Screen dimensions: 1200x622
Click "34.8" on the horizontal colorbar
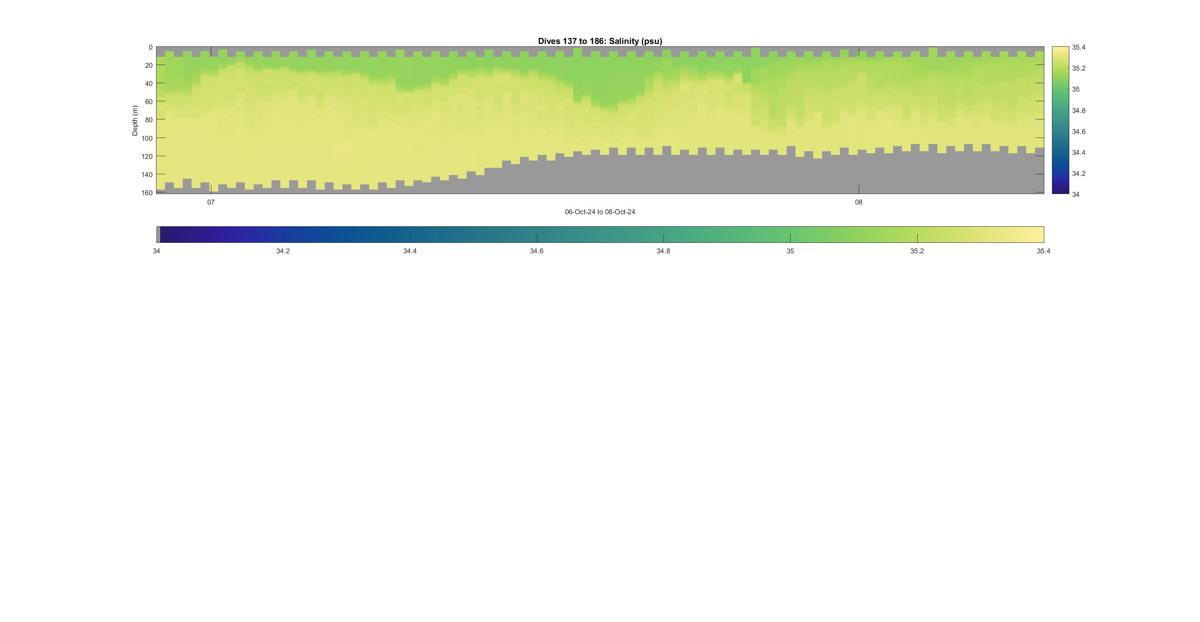click(663, 251)
